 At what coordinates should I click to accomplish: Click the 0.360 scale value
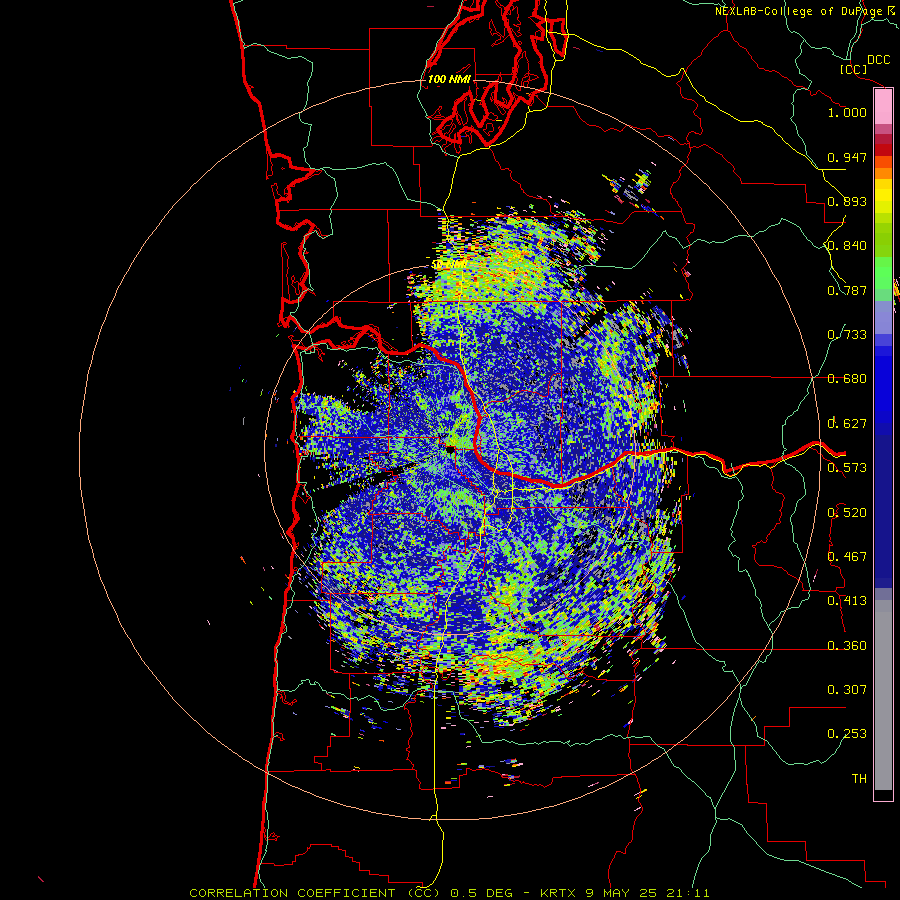pyautogui.click(x=847, y=646)
